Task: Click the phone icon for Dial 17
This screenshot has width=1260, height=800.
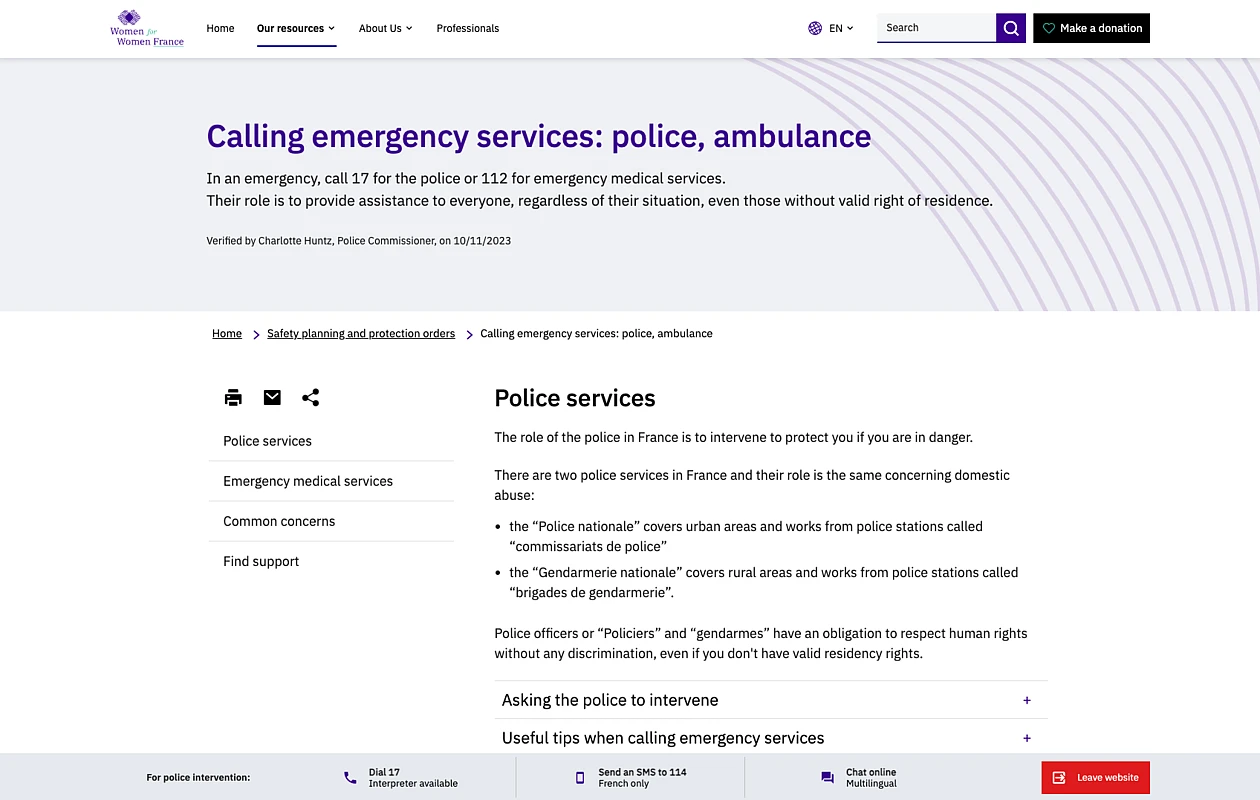Action: tap(350, 778)
